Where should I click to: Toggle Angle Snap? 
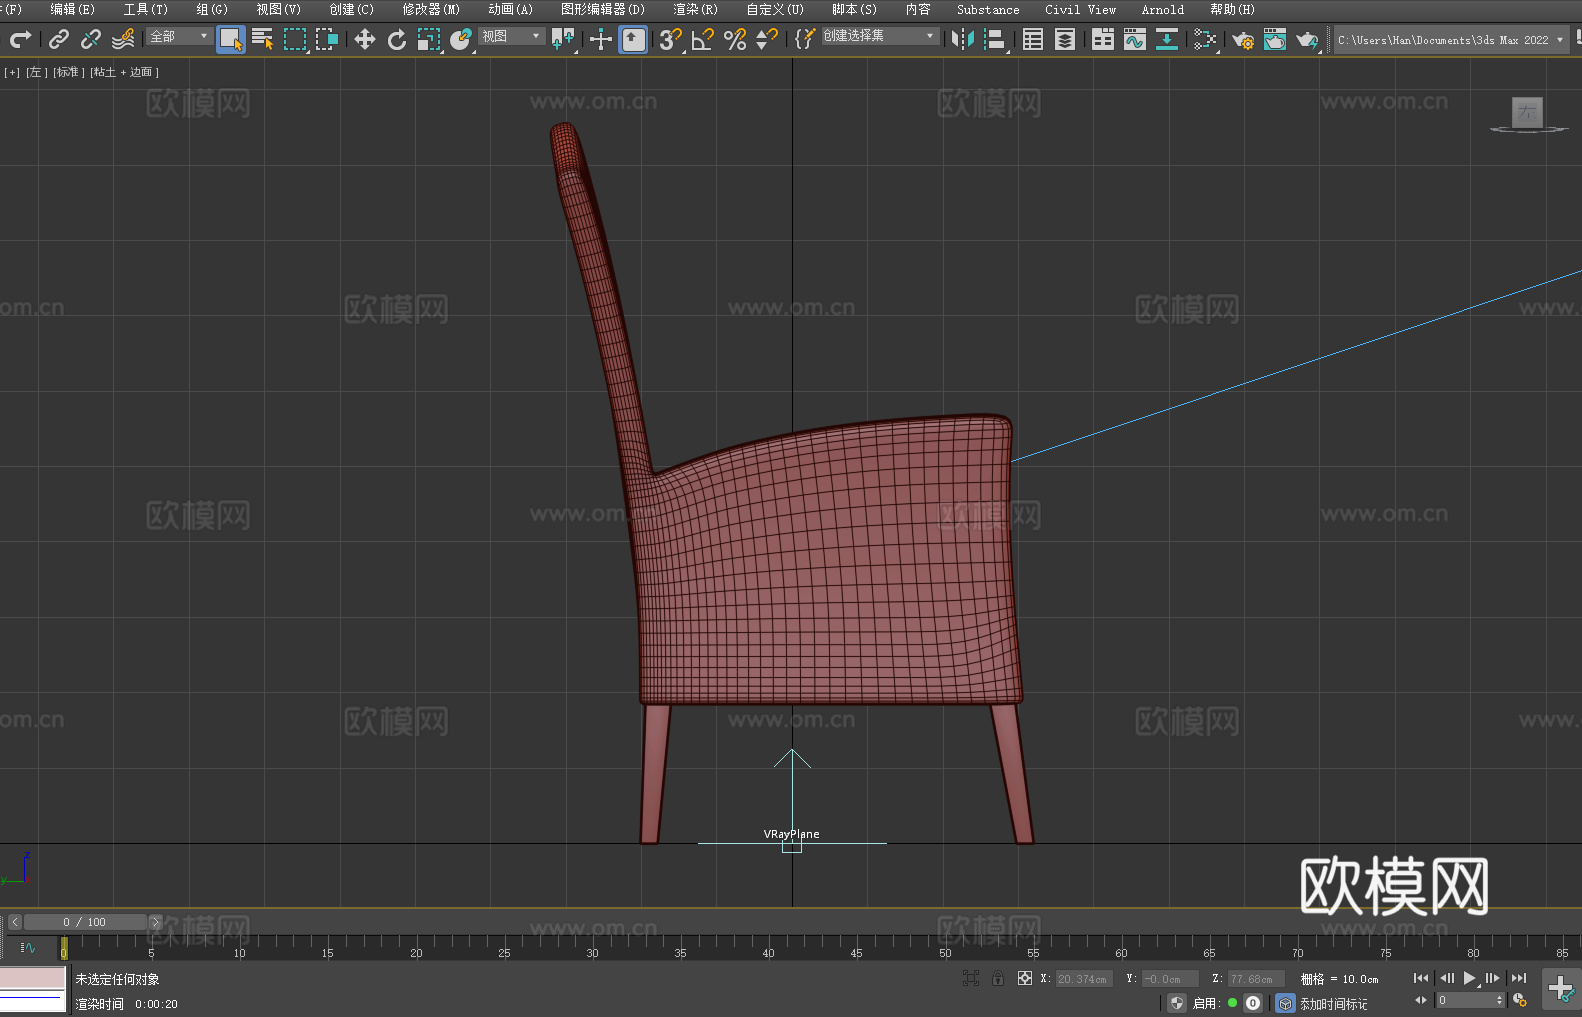703,39
